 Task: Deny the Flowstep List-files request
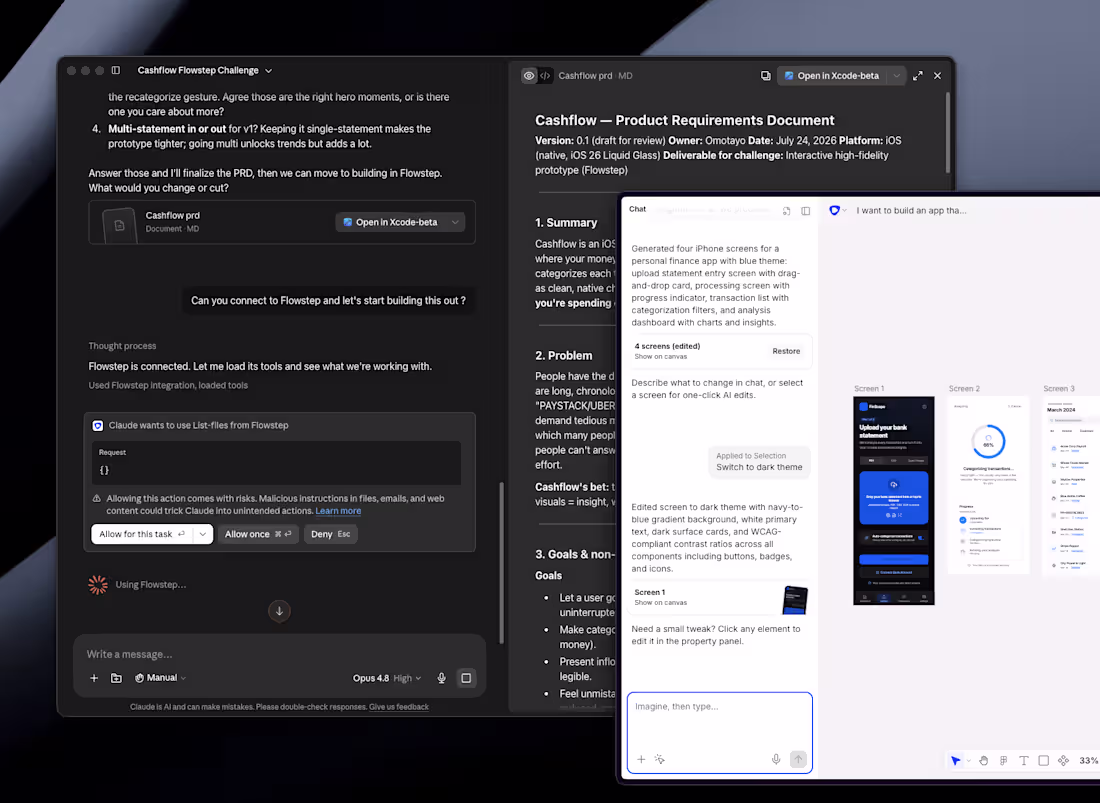[330, 534]
